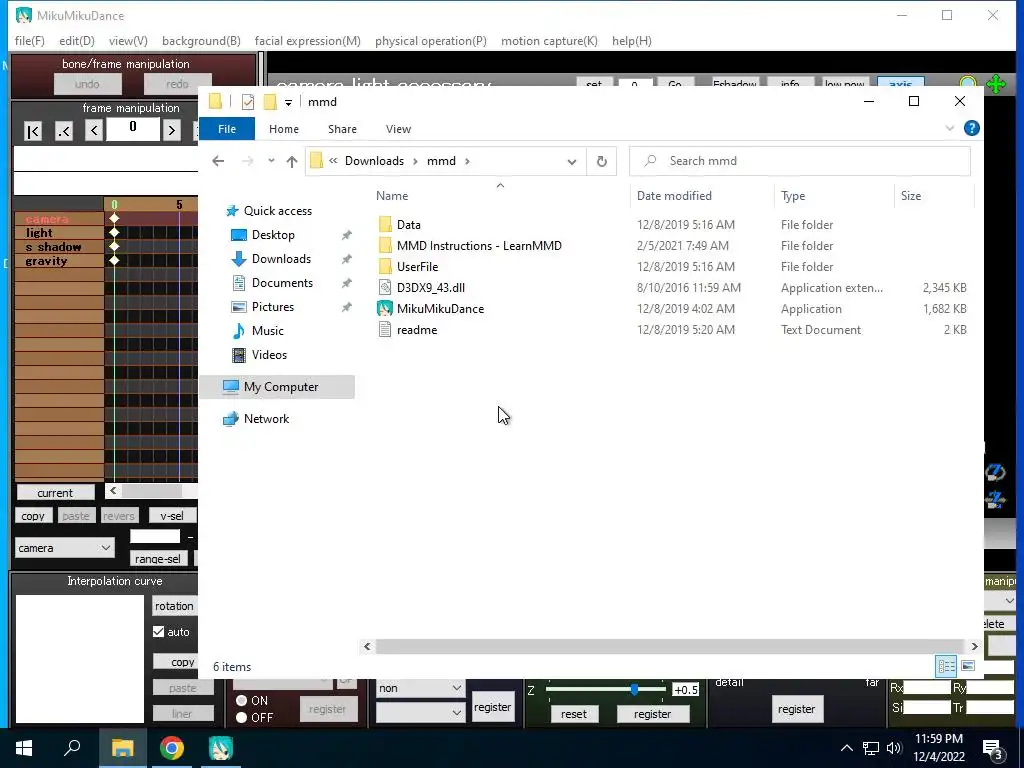The width and height of the screenshot is (1024, 768).
Task: Open physical operation(P) menu
Action: [x=430, y=41]
